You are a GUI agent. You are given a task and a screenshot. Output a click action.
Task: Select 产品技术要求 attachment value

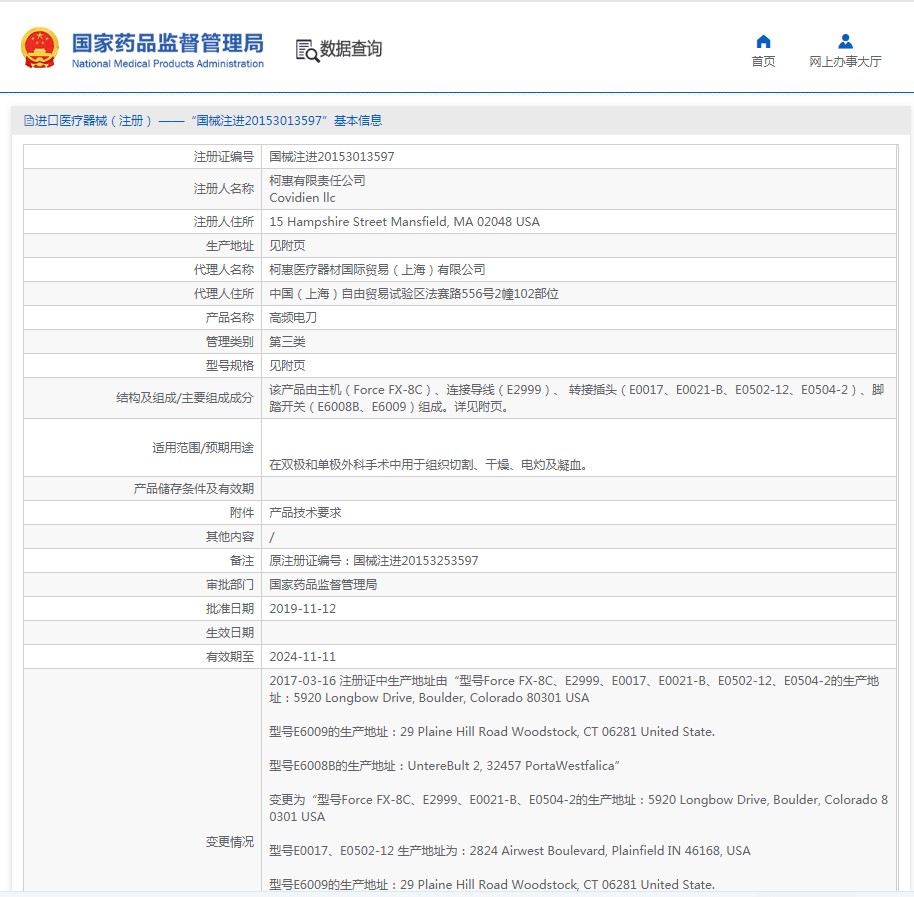pyautogui.click(x=305, y=513)
